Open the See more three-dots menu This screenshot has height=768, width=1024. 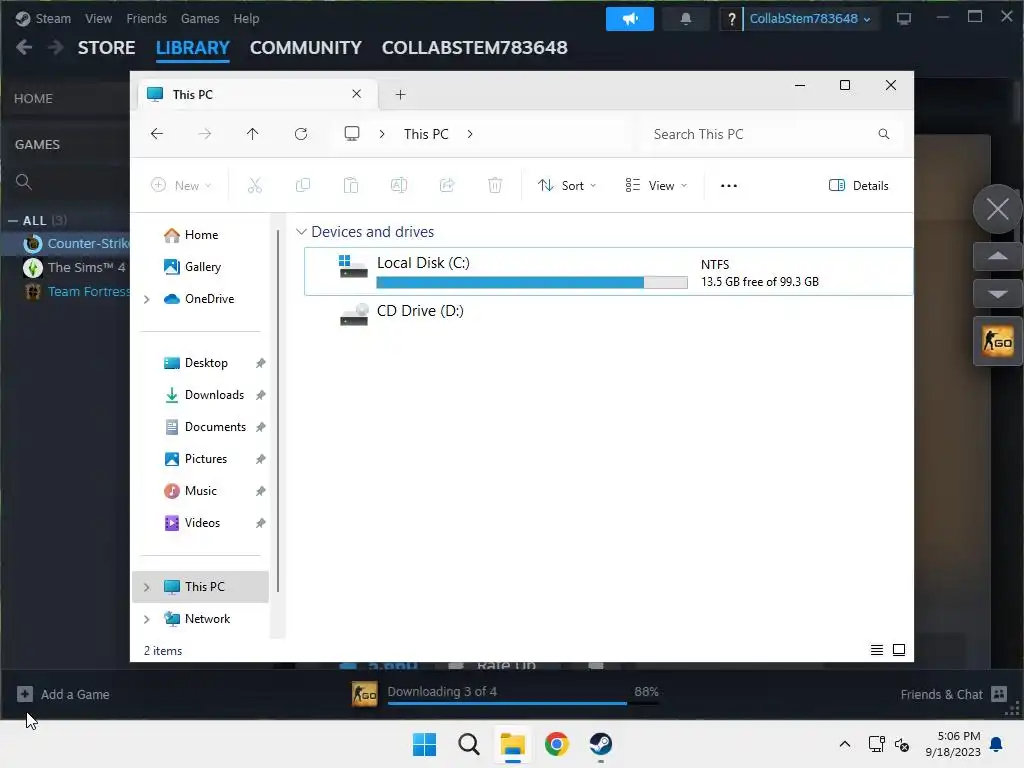coord(729,185)
